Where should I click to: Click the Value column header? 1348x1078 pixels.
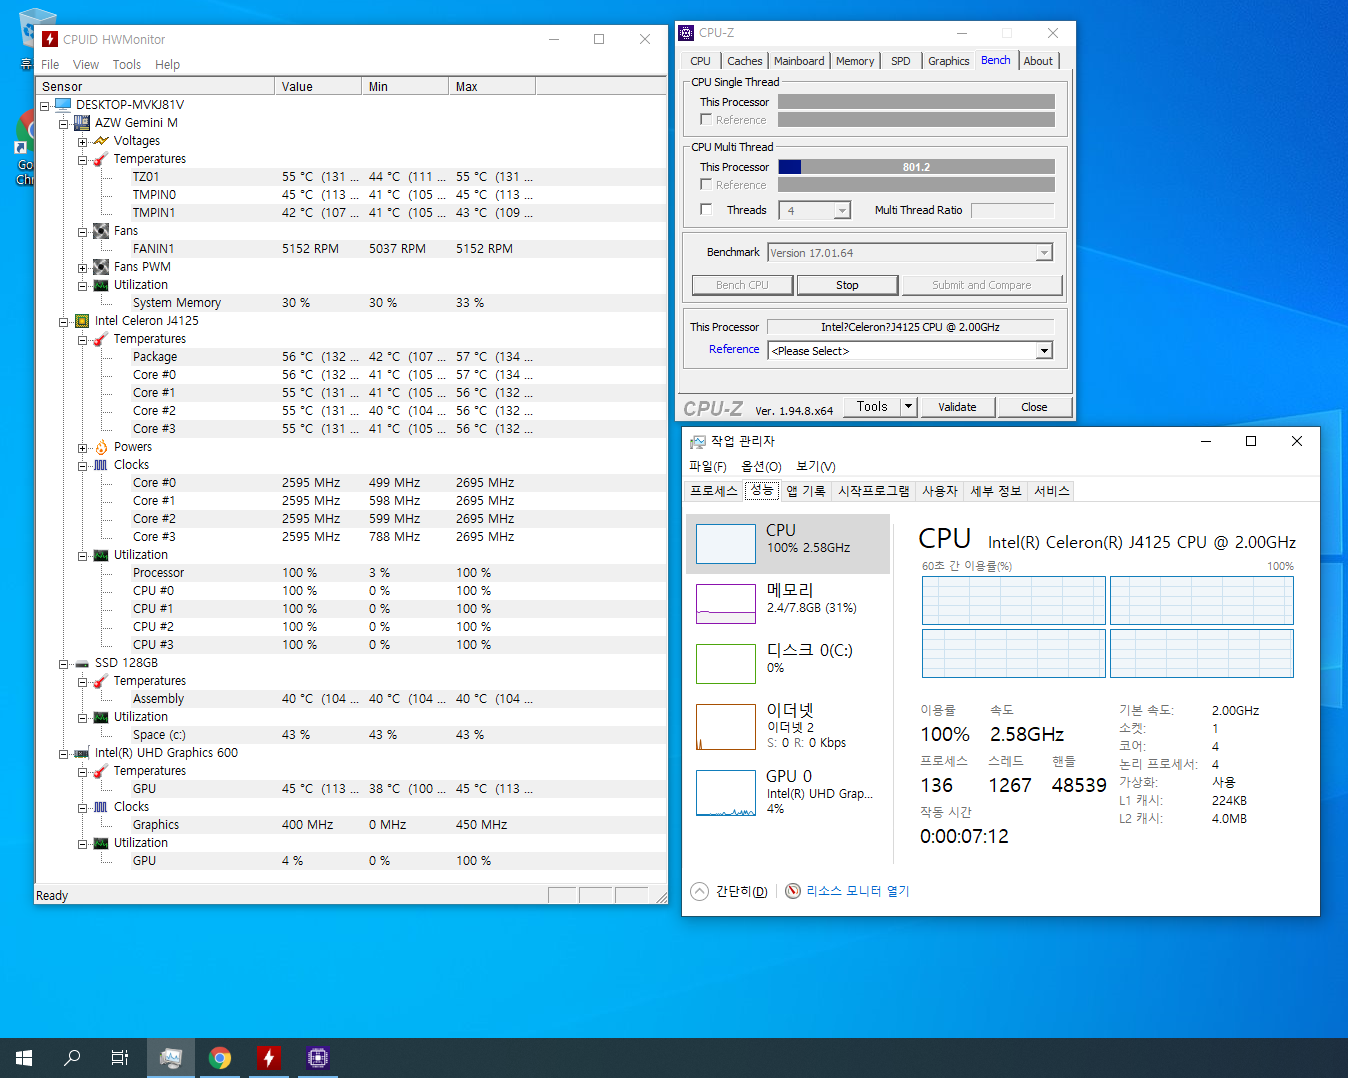[x=318, y=87]
